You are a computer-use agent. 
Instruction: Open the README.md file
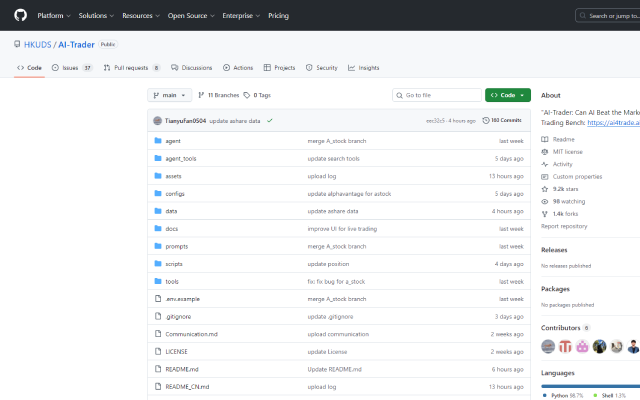[181, 368]
